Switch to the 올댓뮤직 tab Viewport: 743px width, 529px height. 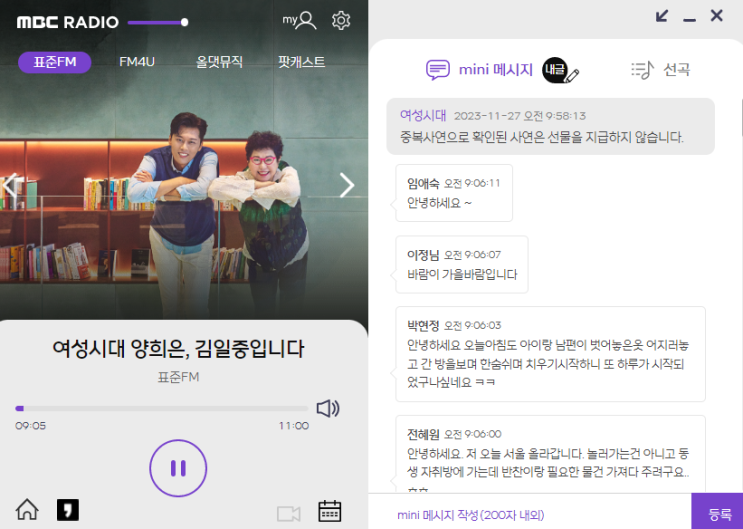pyautogui.click(x=219, y=62)
